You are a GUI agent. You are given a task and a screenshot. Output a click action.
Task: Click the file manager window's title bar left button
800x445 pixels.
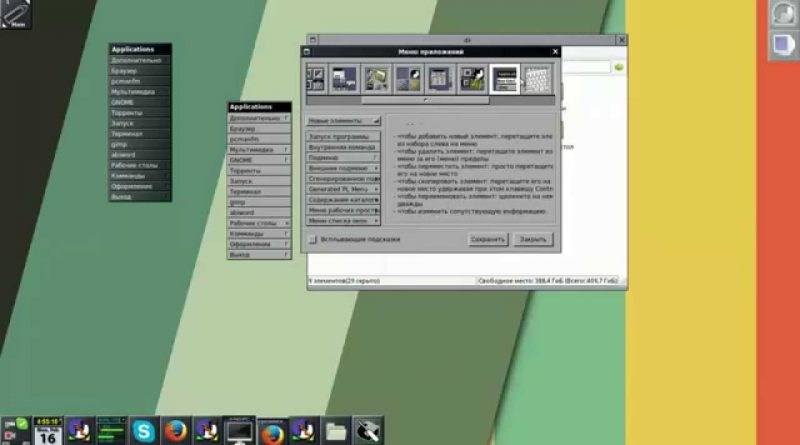(x=313, y=40)
